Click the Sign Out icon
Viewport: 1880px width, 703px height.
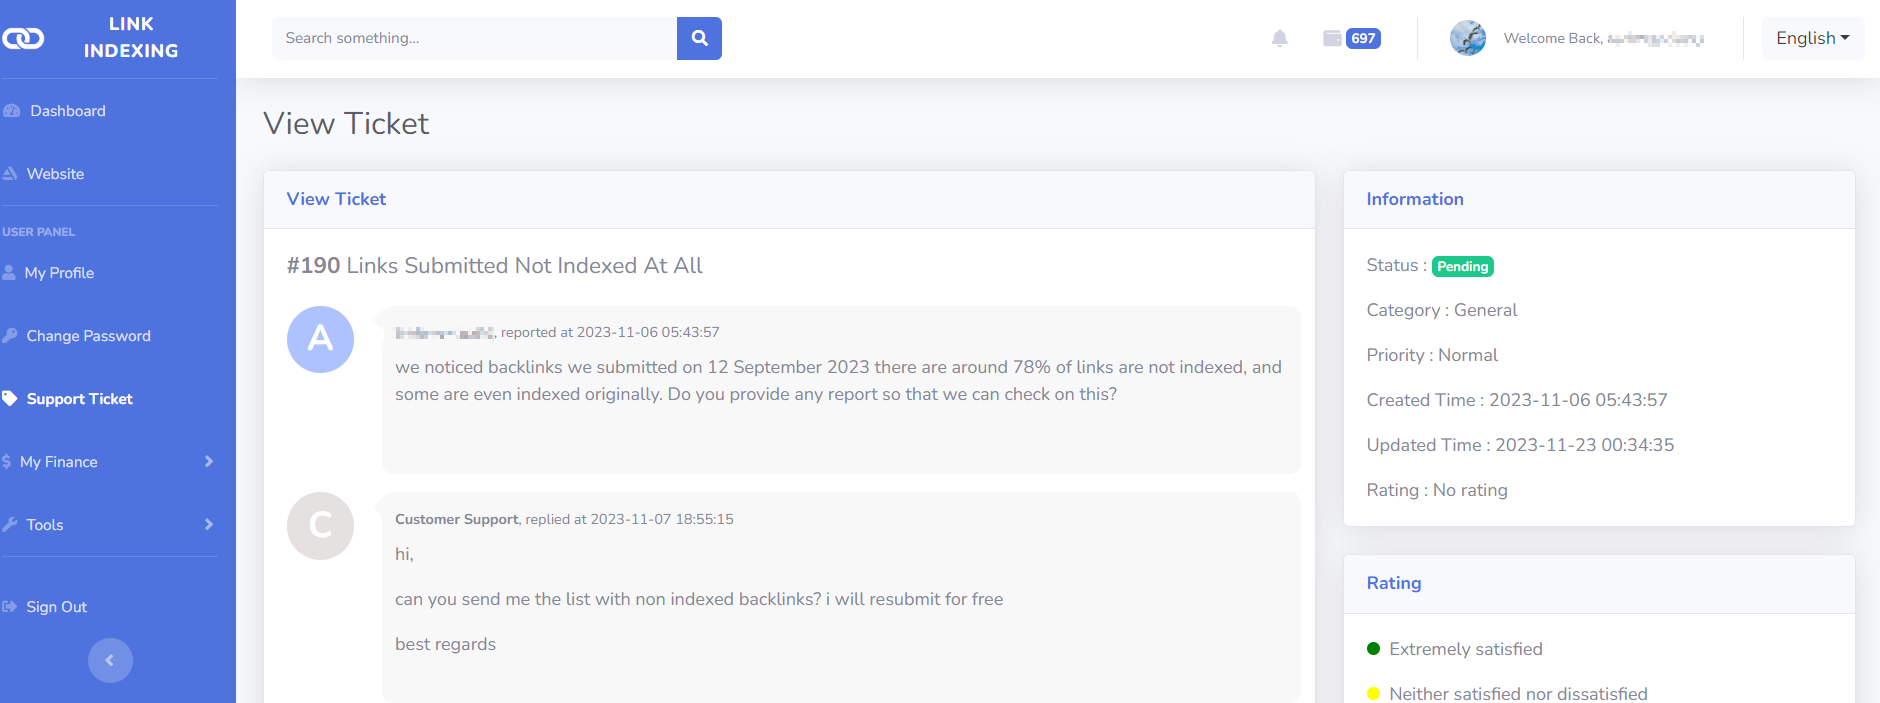[10, 607]
